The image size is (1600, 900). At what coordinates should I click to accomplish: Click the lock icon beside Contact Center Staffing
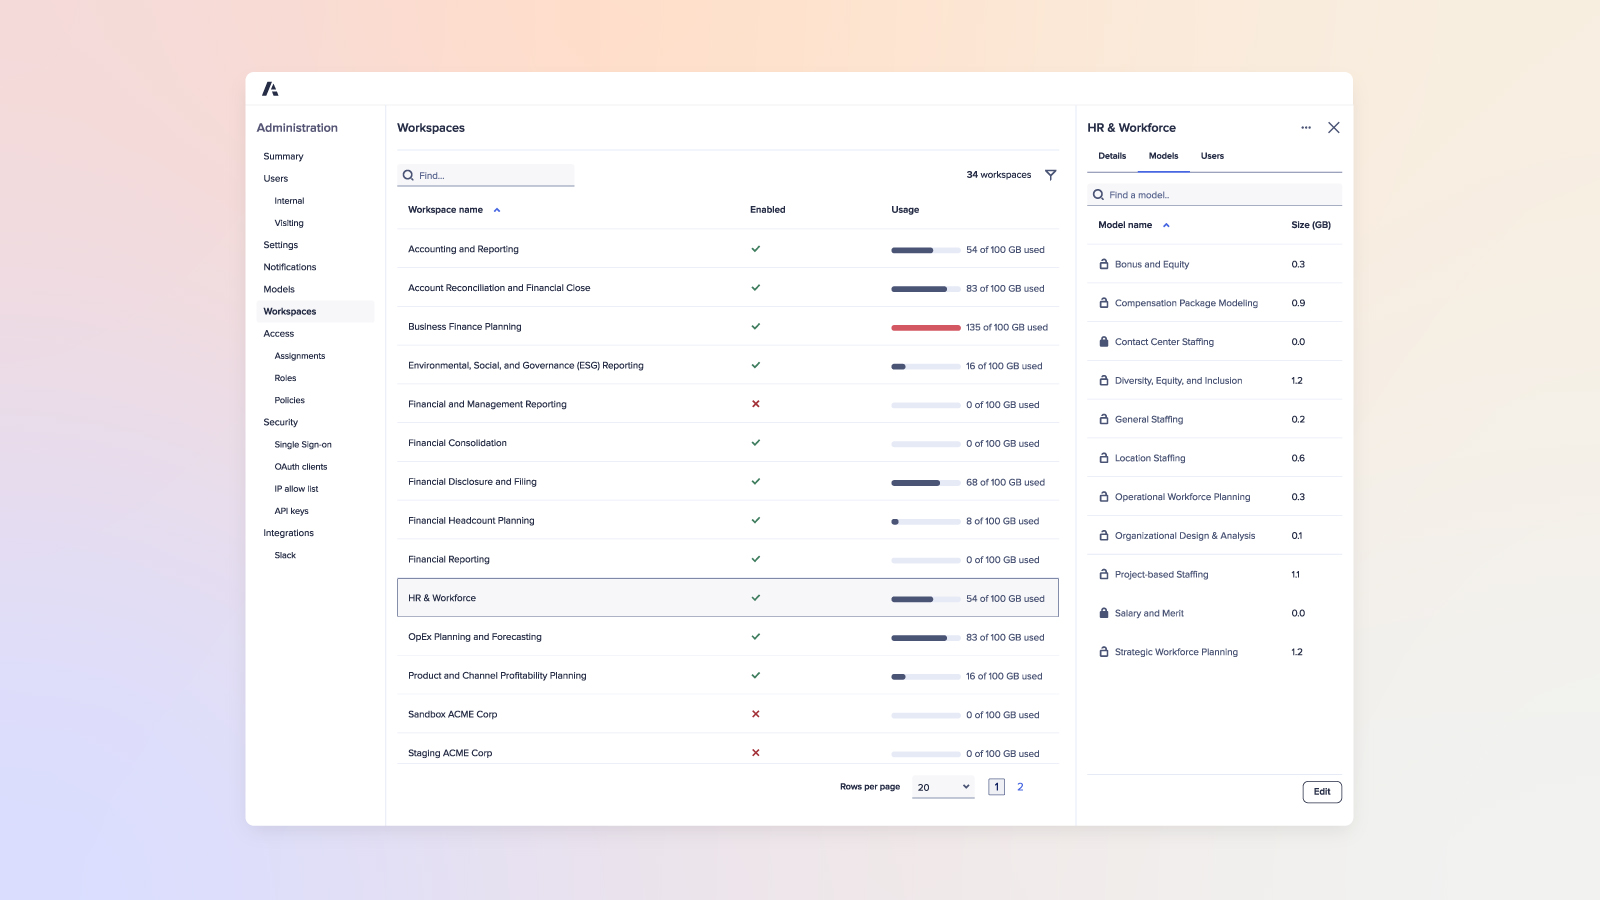[x=1102, y=341]
